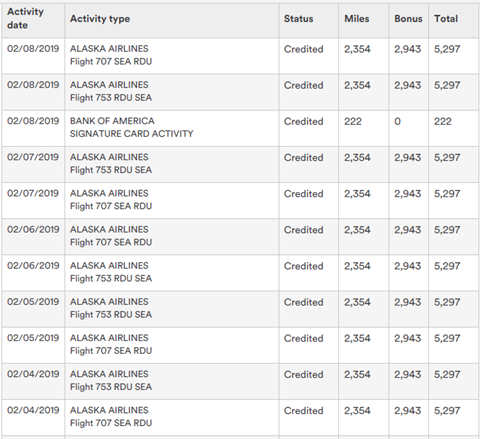
Task: Click the Bonus column header
Action: click(408, 19)
